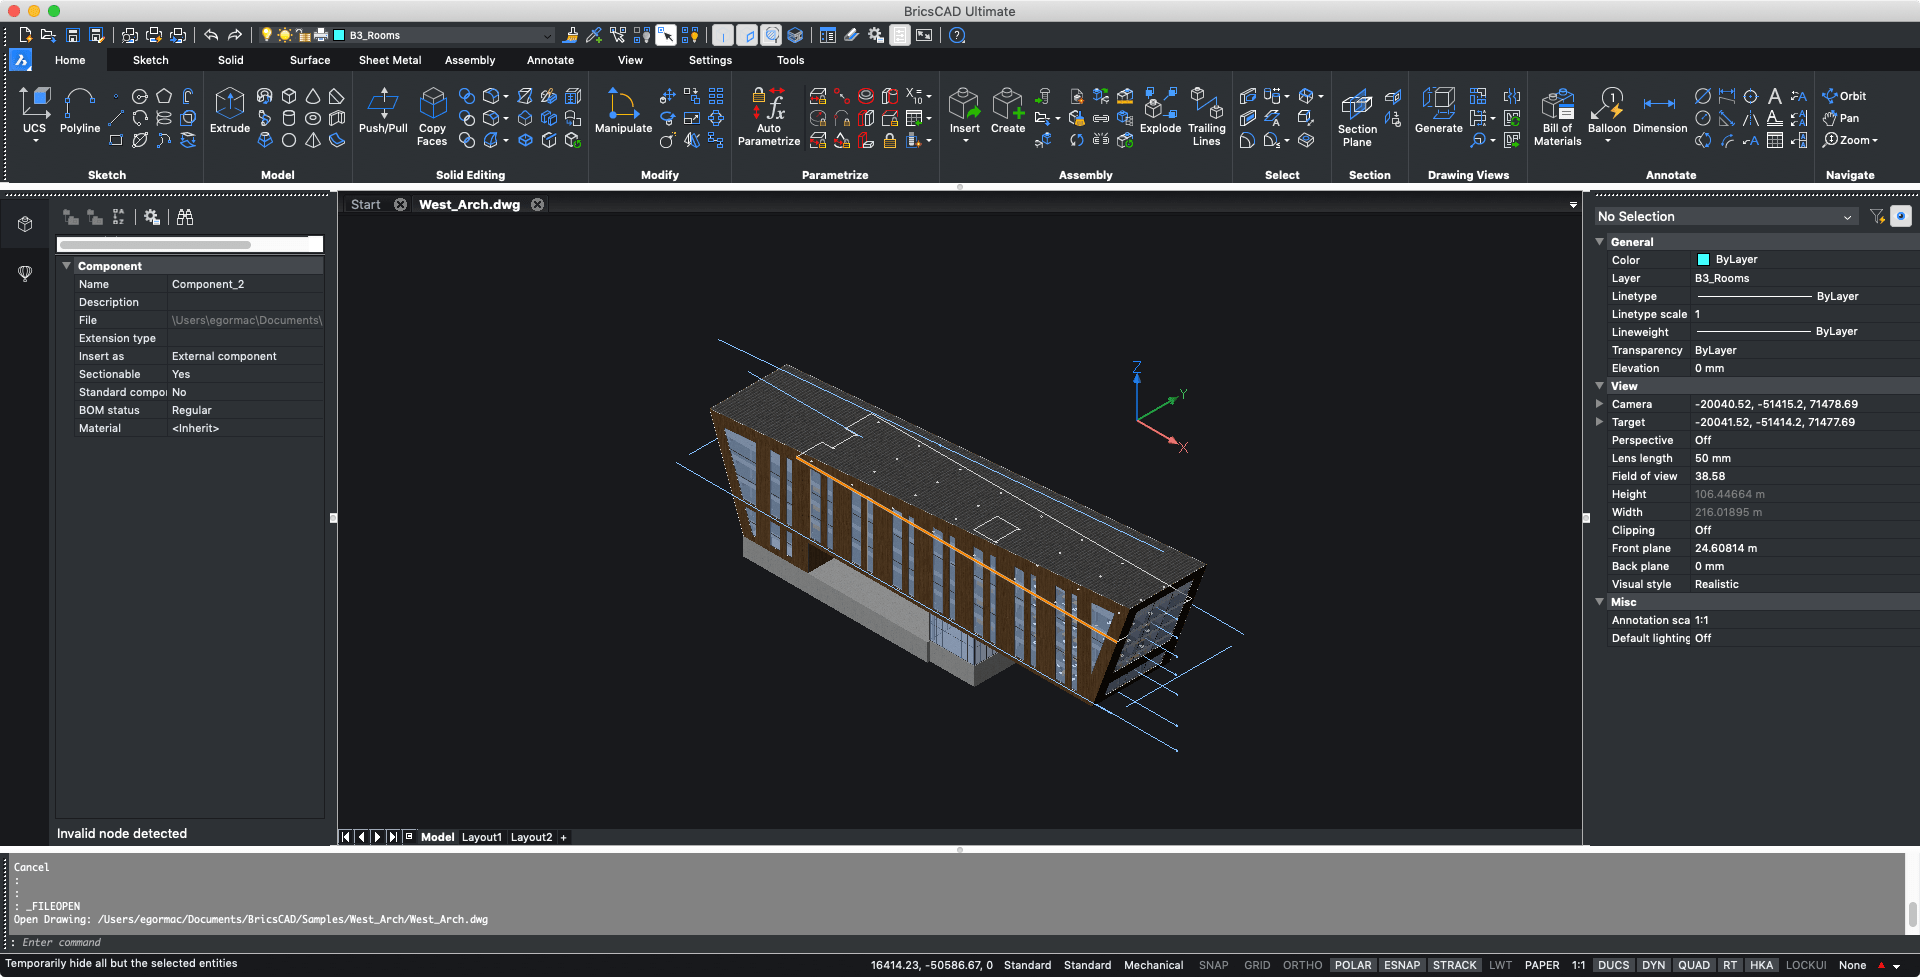Open the B3_Rooms layer dropdown
This screenshot has width=1920, height=977.
[x=547, y=36]
